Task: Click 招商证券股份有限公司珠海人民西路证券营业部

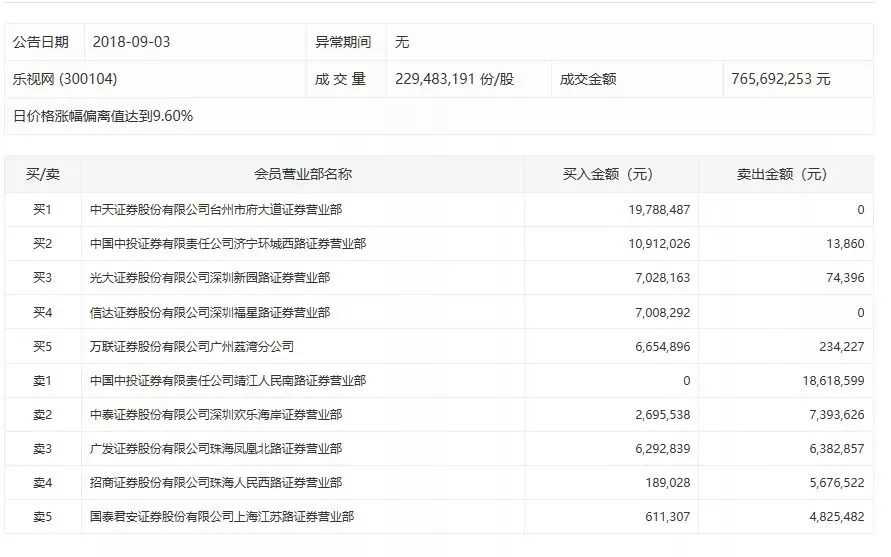Action: (x=216, y=483)
